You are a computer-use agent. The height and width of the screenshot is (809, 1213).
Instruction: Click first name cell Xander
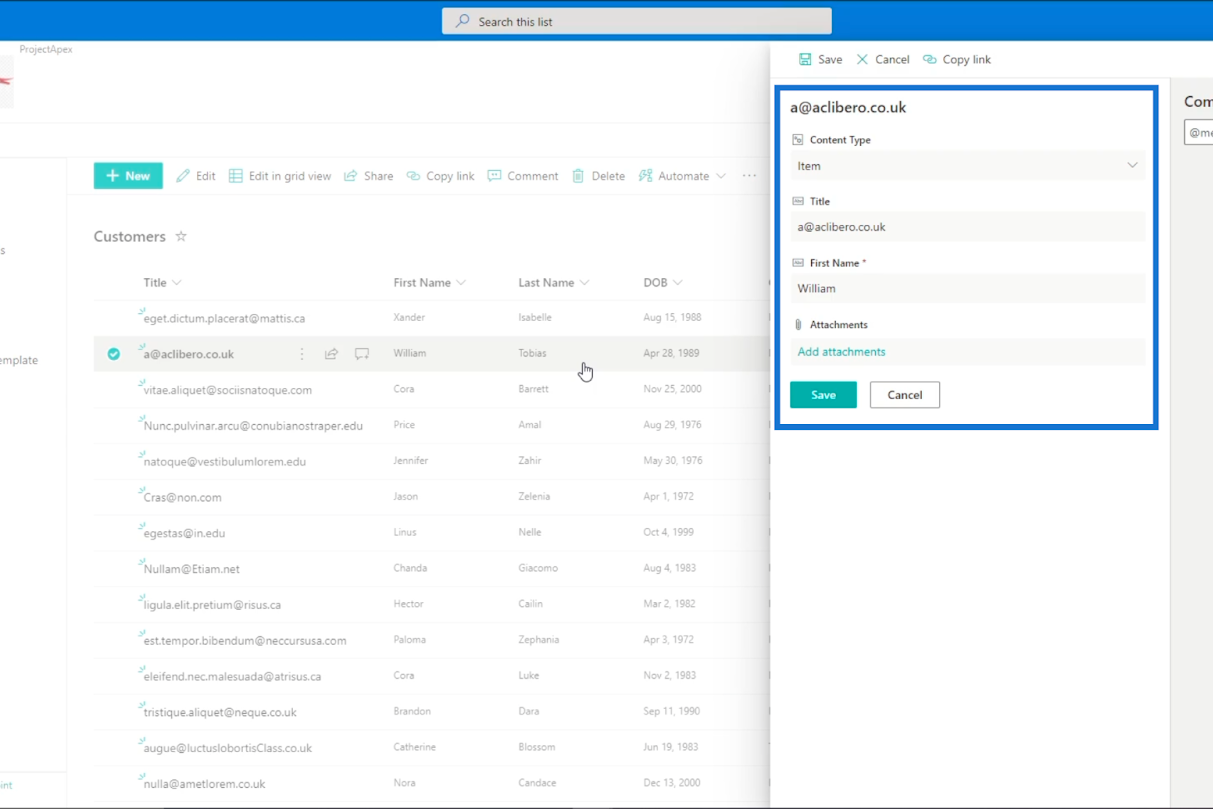(409, 318)
